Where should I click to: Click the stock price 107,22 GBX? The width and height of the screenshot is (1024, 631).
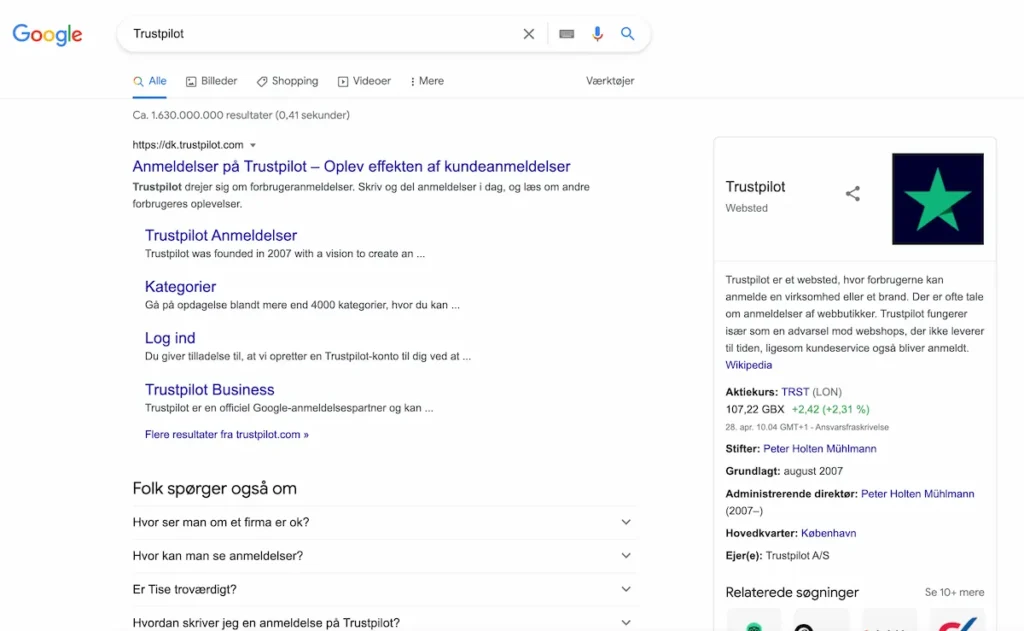pyautogui.click(x=755, y=410)
